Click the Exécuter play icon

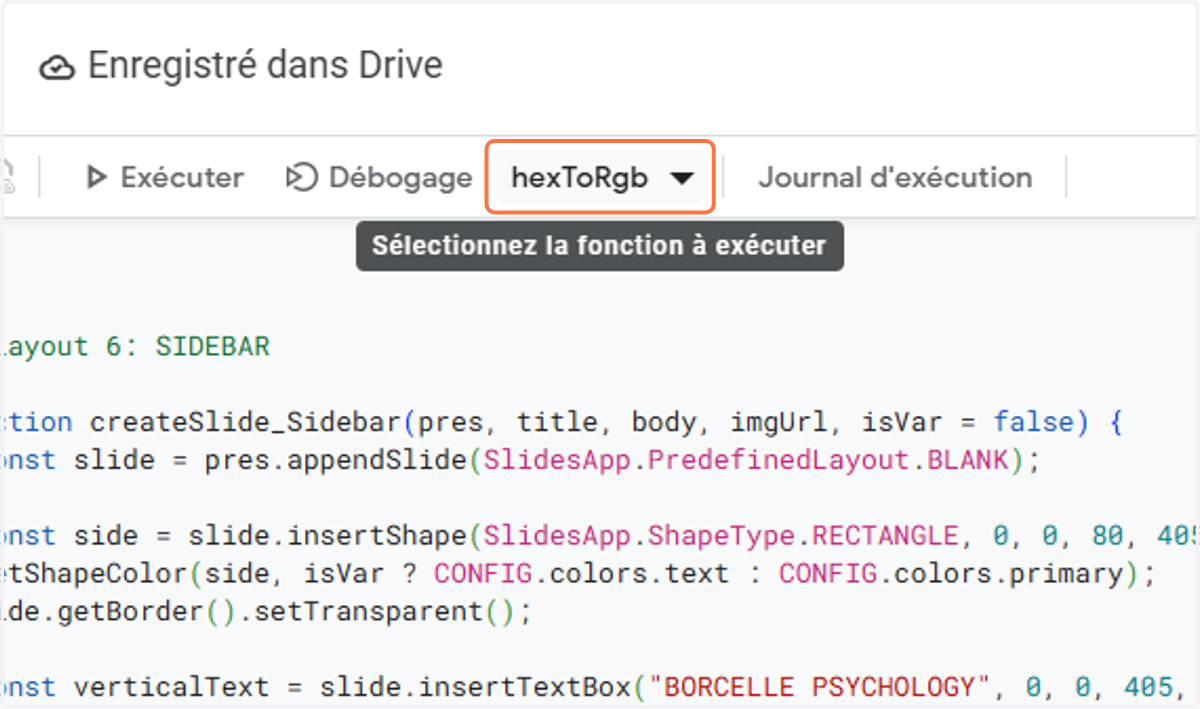tap(97, 178)
